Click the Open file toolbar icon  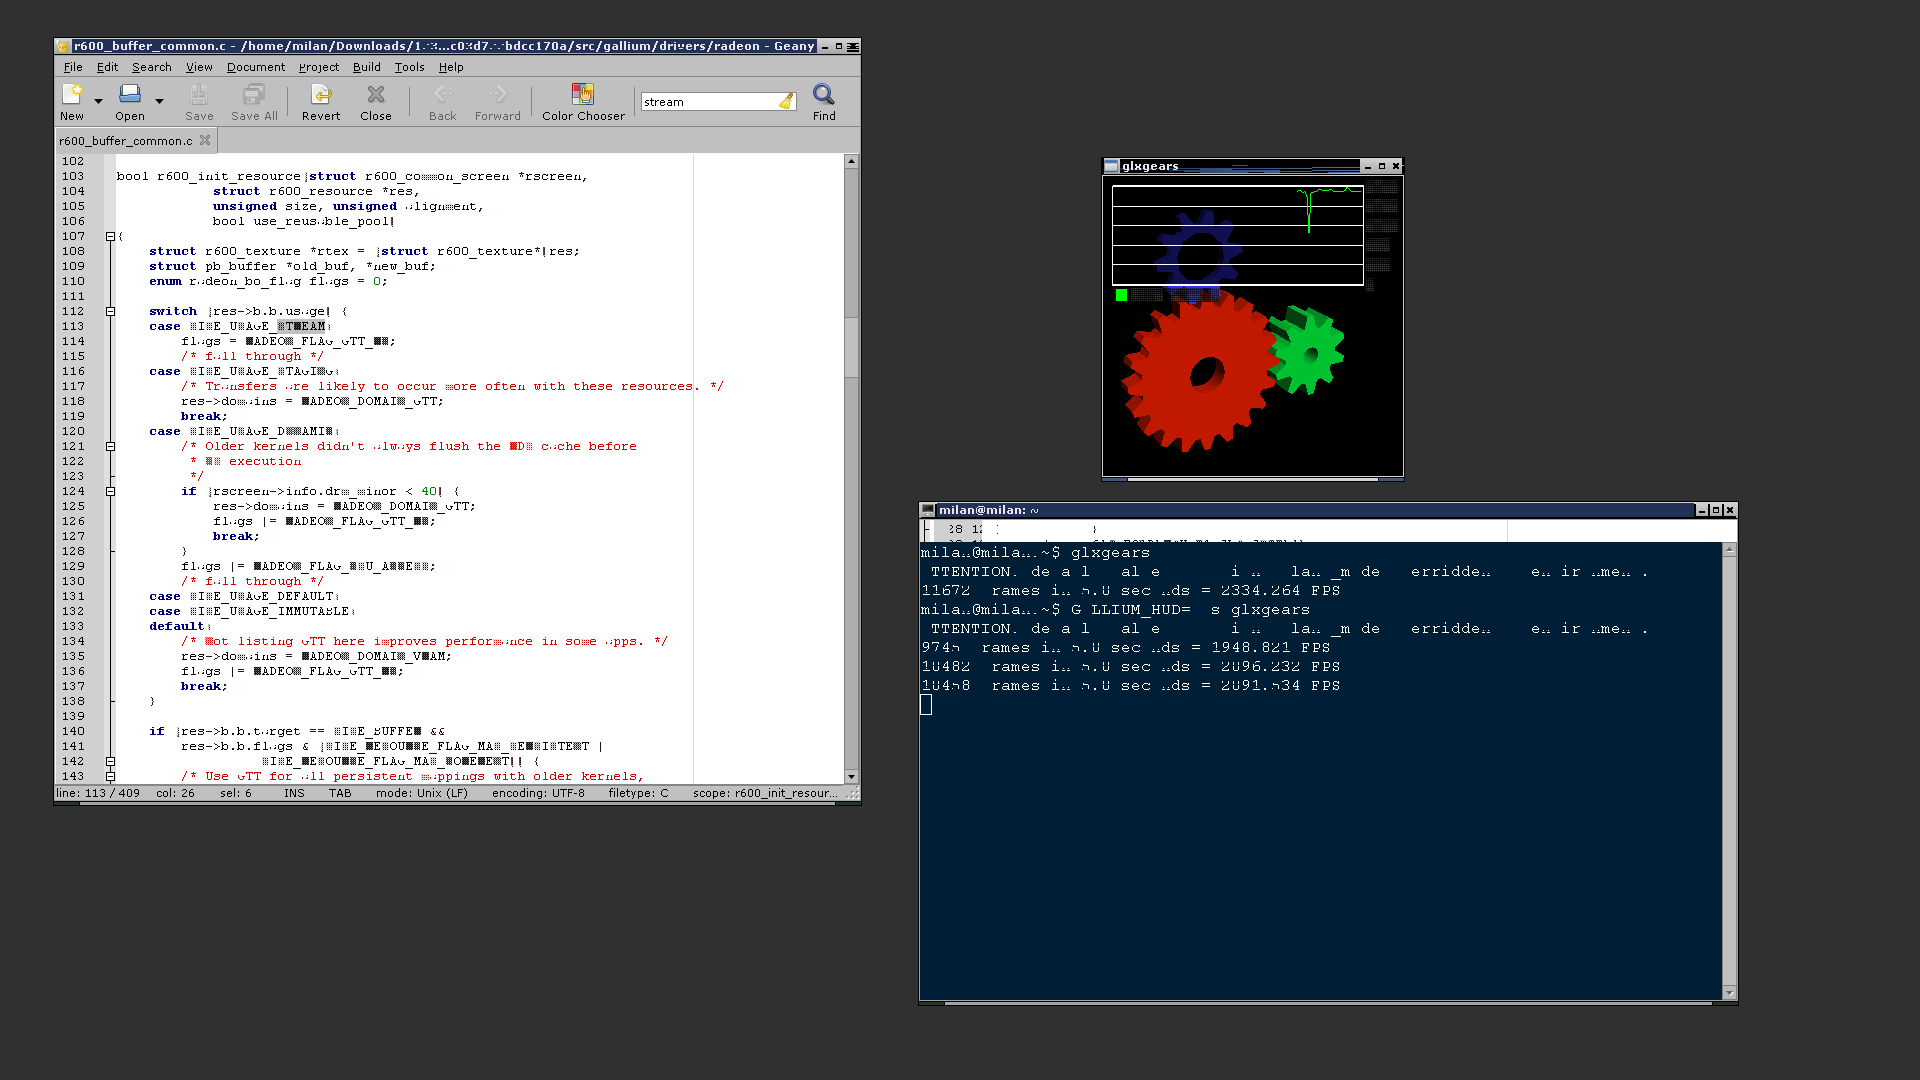click(130, 95)
